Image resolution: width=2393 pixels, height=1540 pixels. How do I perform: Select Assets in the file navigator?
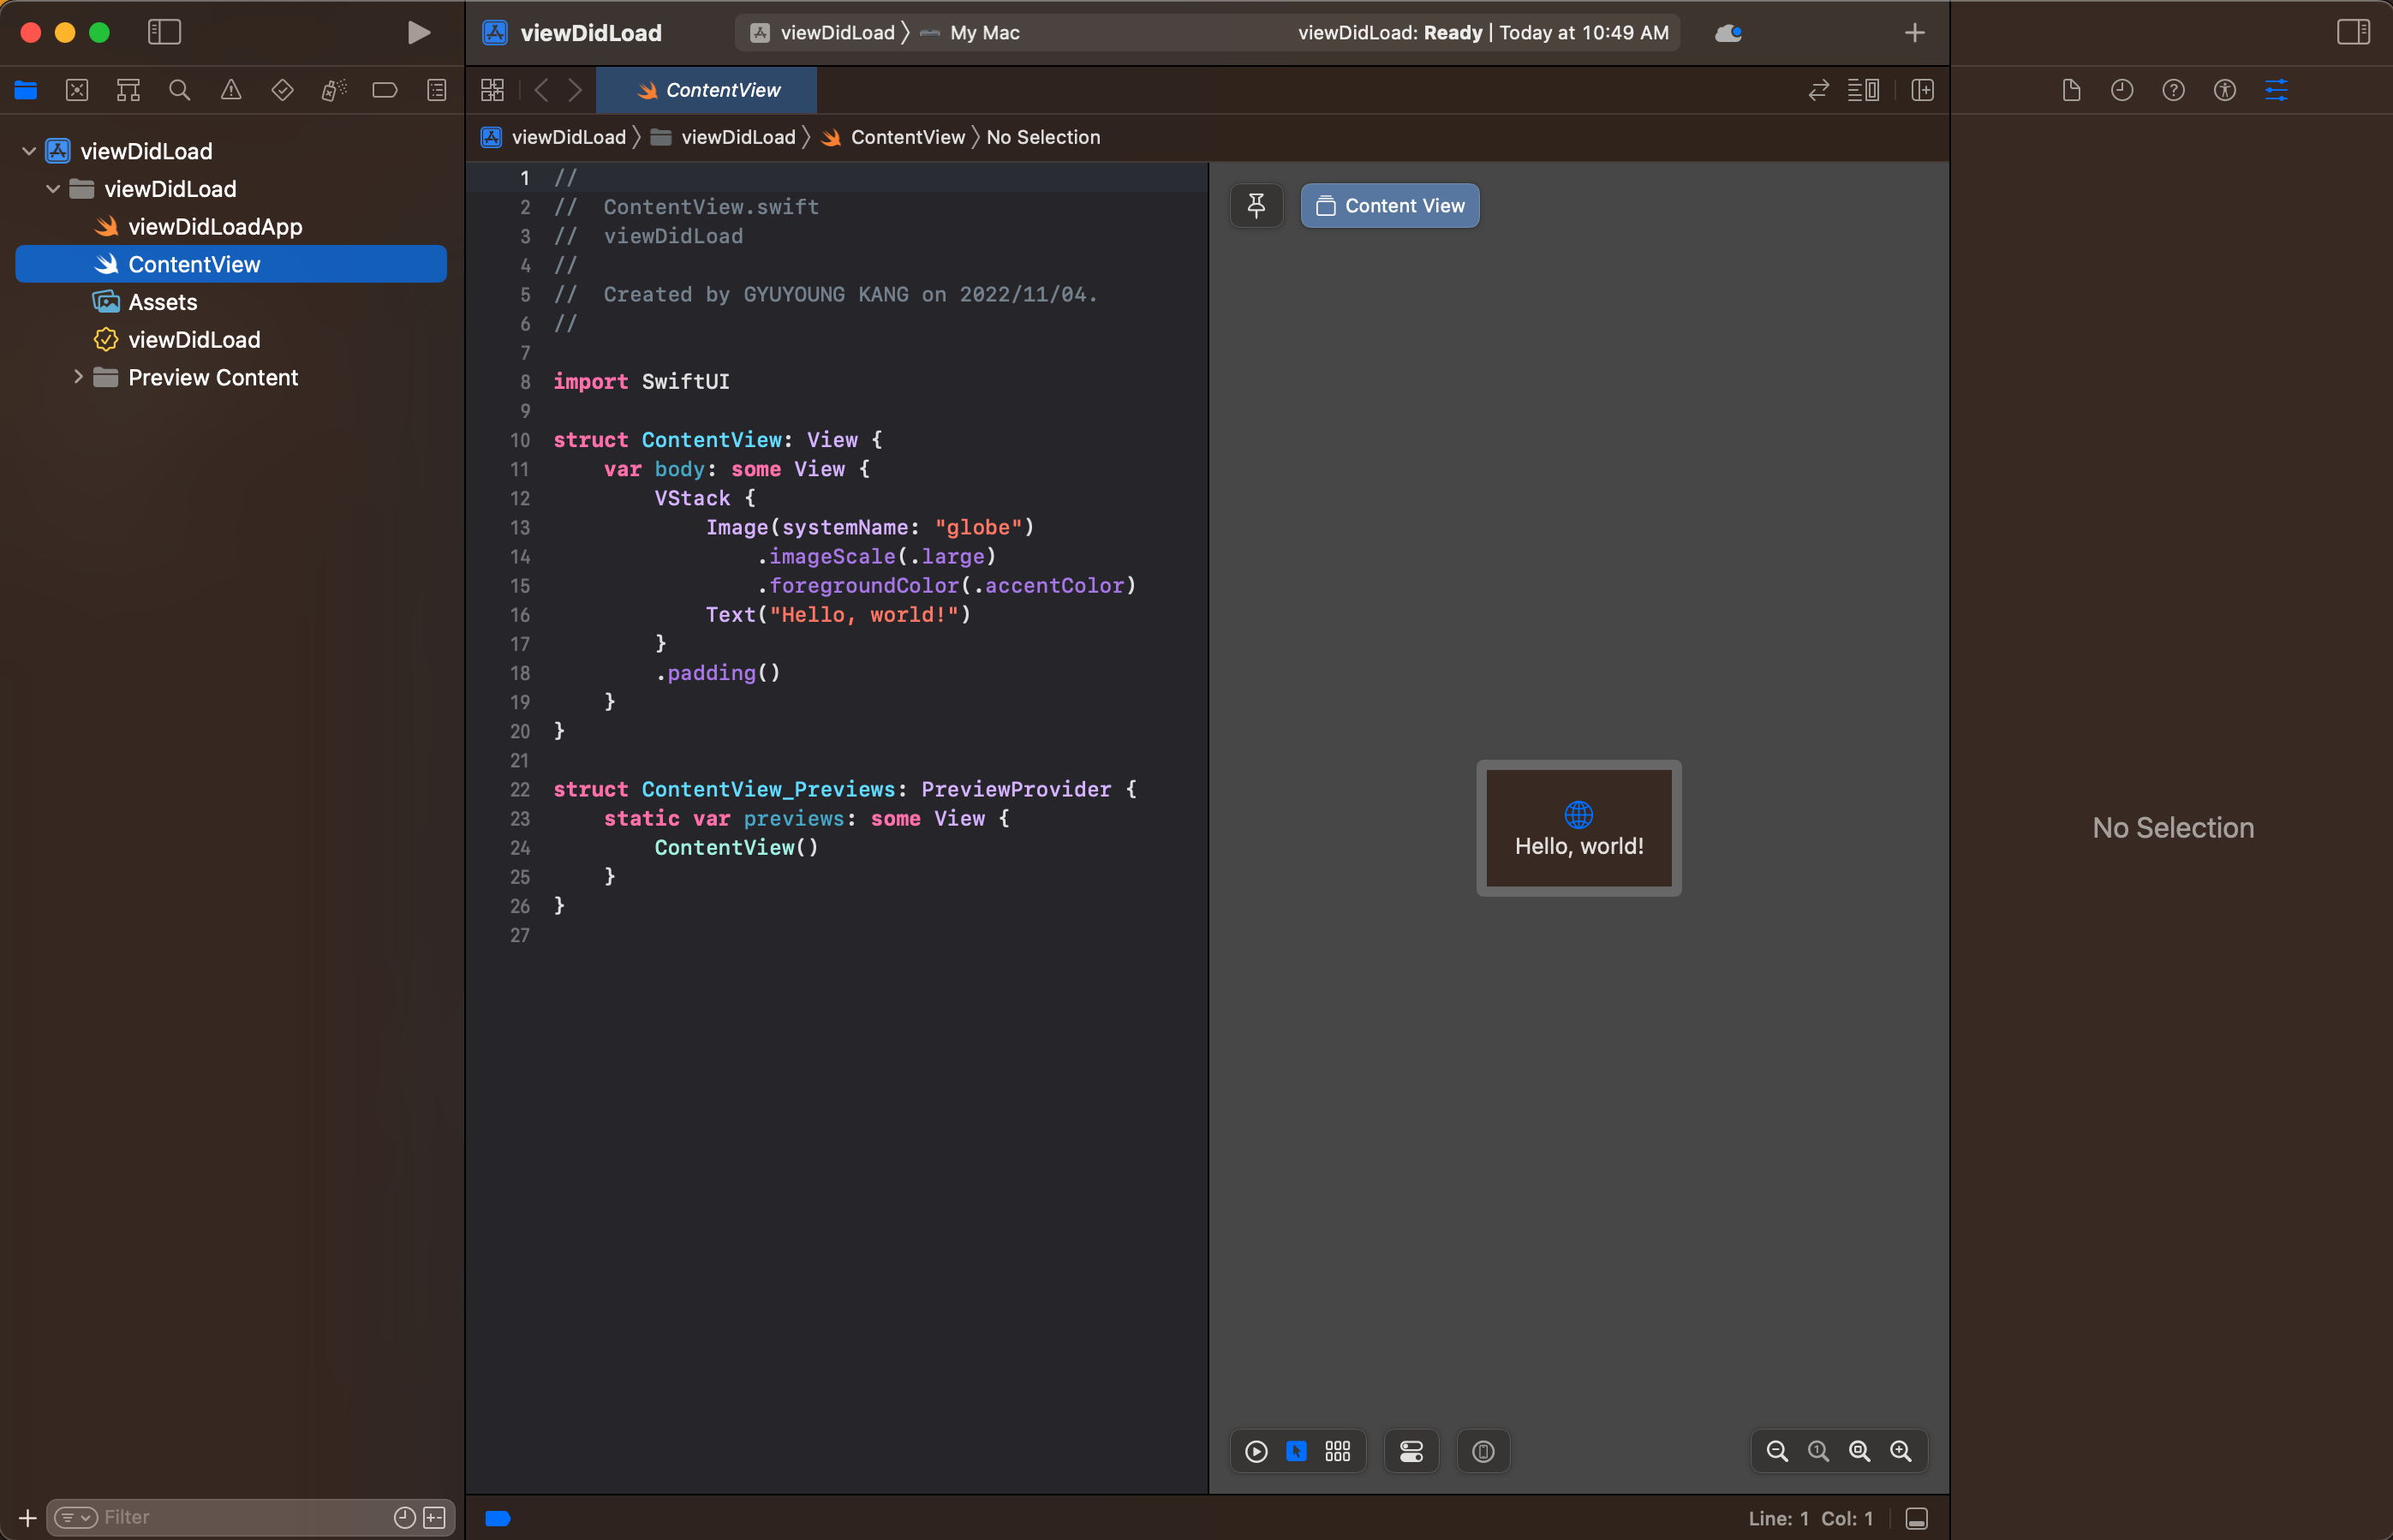click(162, 302)
